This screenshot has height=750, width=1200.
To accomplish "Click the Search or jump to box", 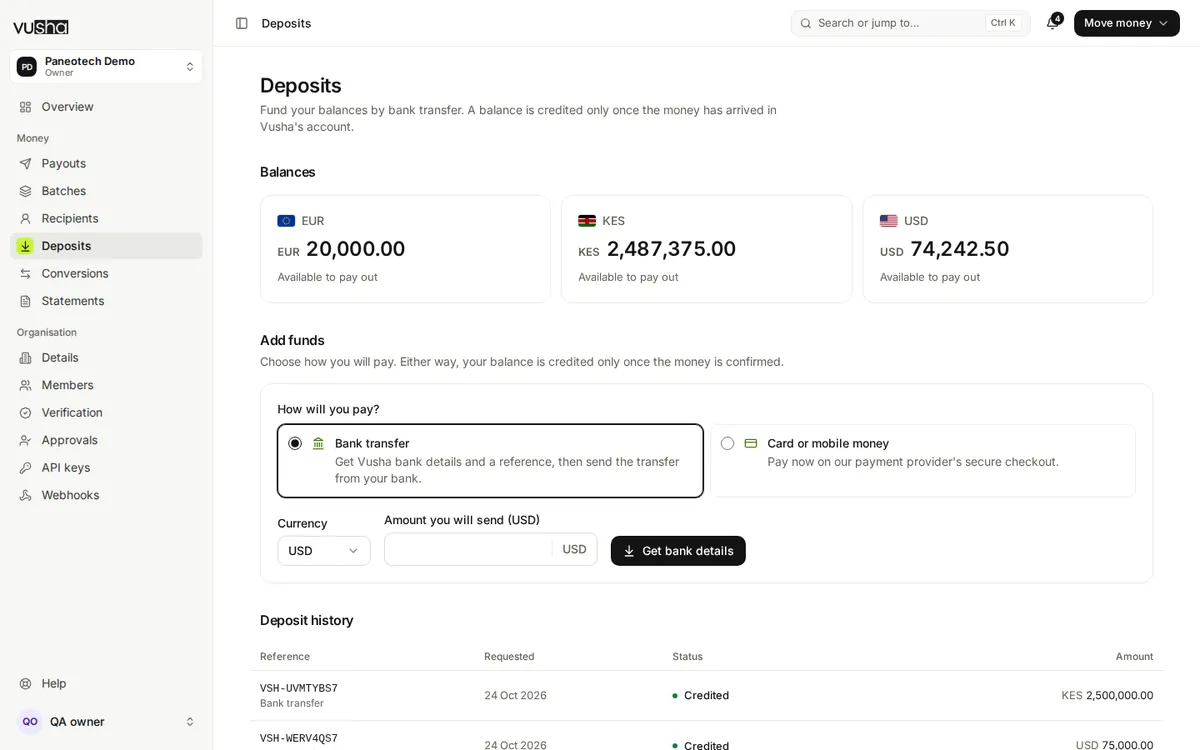I will pos(910,23).
